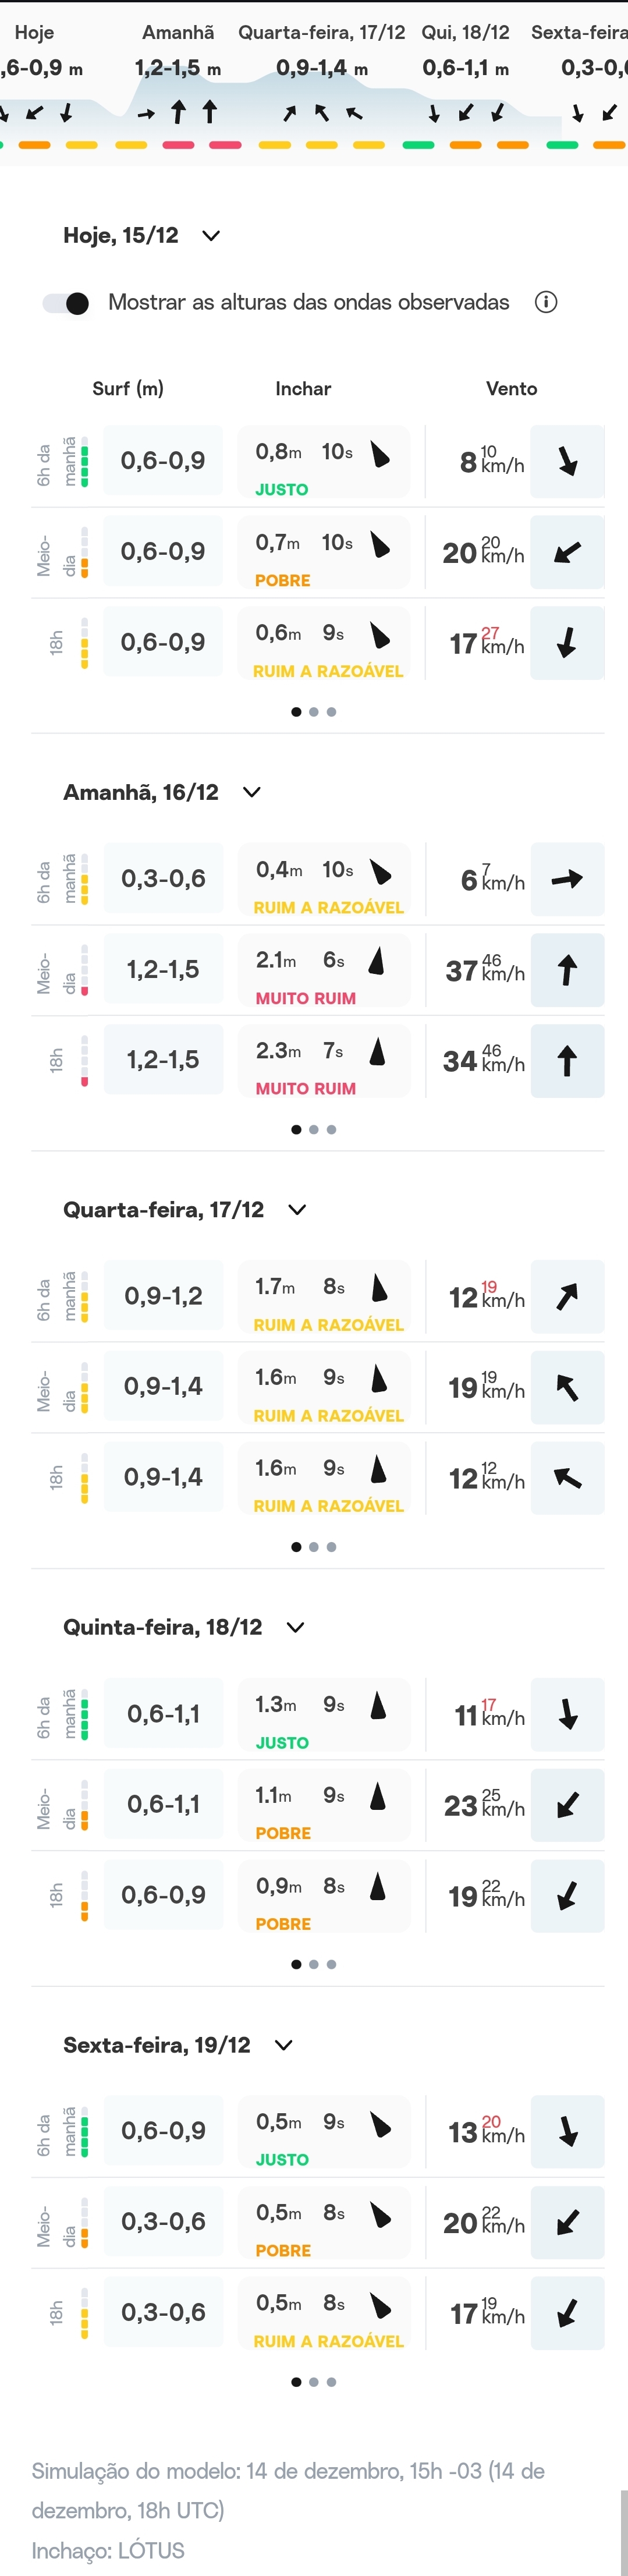Select Amanhã tab in top forecast strip
The width and height of the screenshot is (628, 2576).
178,33
